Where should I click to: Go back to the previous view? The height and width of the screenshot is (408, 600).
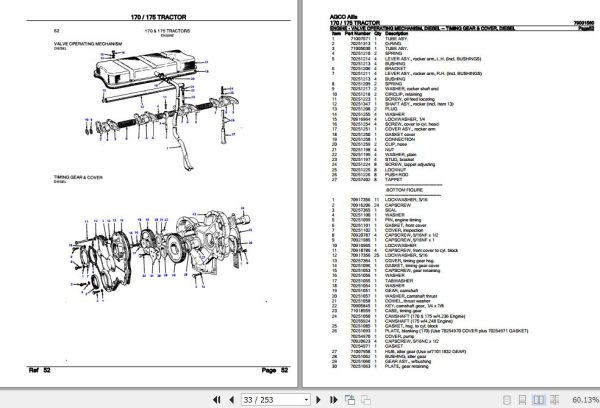click(350, 400)
